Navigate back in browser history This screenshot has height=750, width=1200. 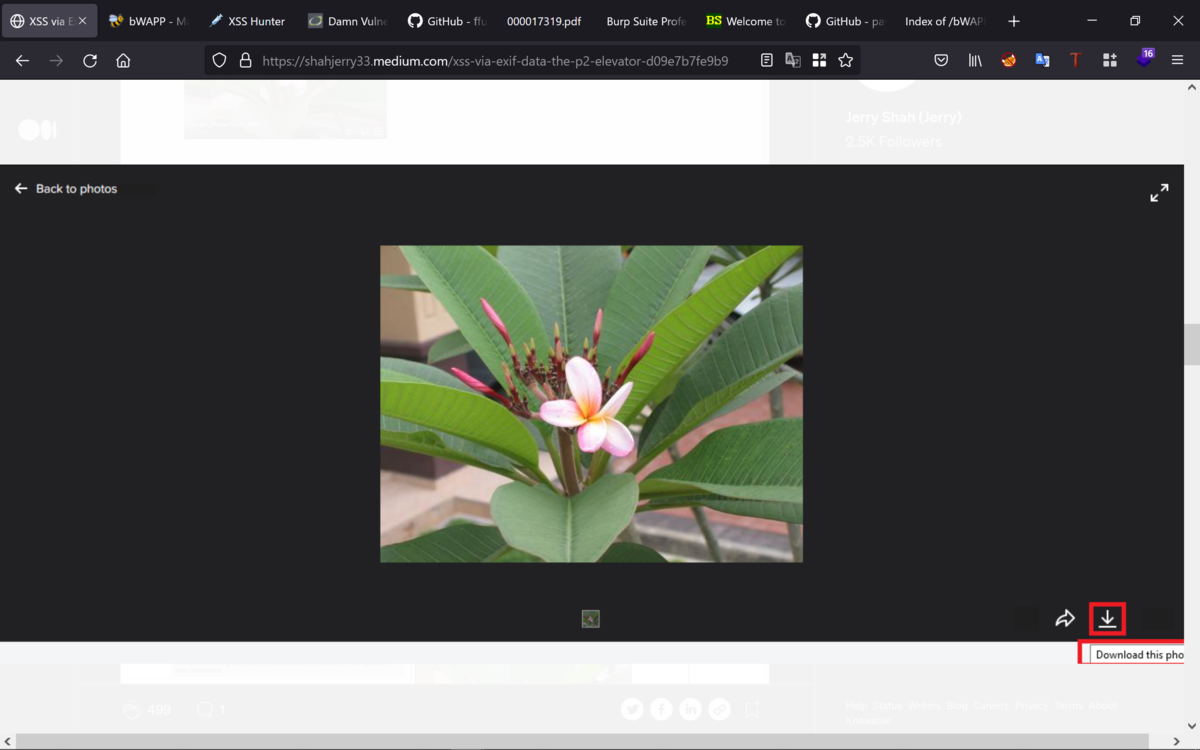[22, 61]
